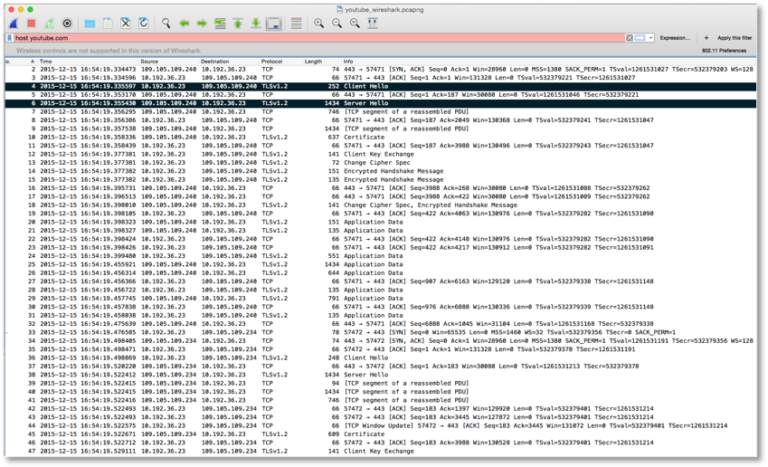
Task: Open 802.11 Preferences link
Action: 724,49
